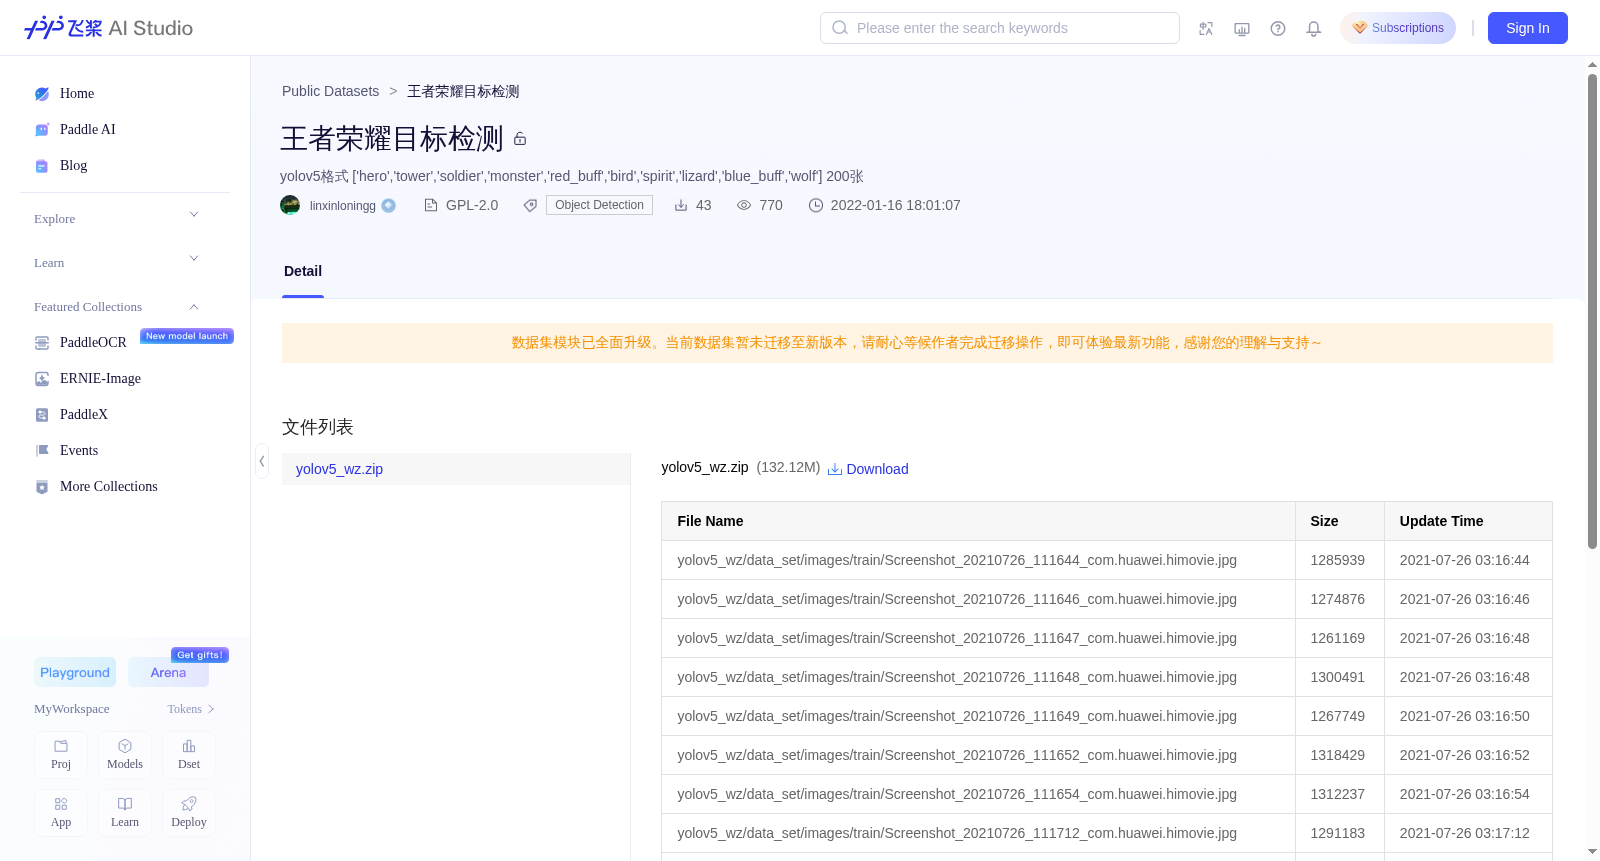This screenshot has height=861, width=1600.
Task: Select yolov5_wz.zip in the file list
Action: (x=456, y=469)
